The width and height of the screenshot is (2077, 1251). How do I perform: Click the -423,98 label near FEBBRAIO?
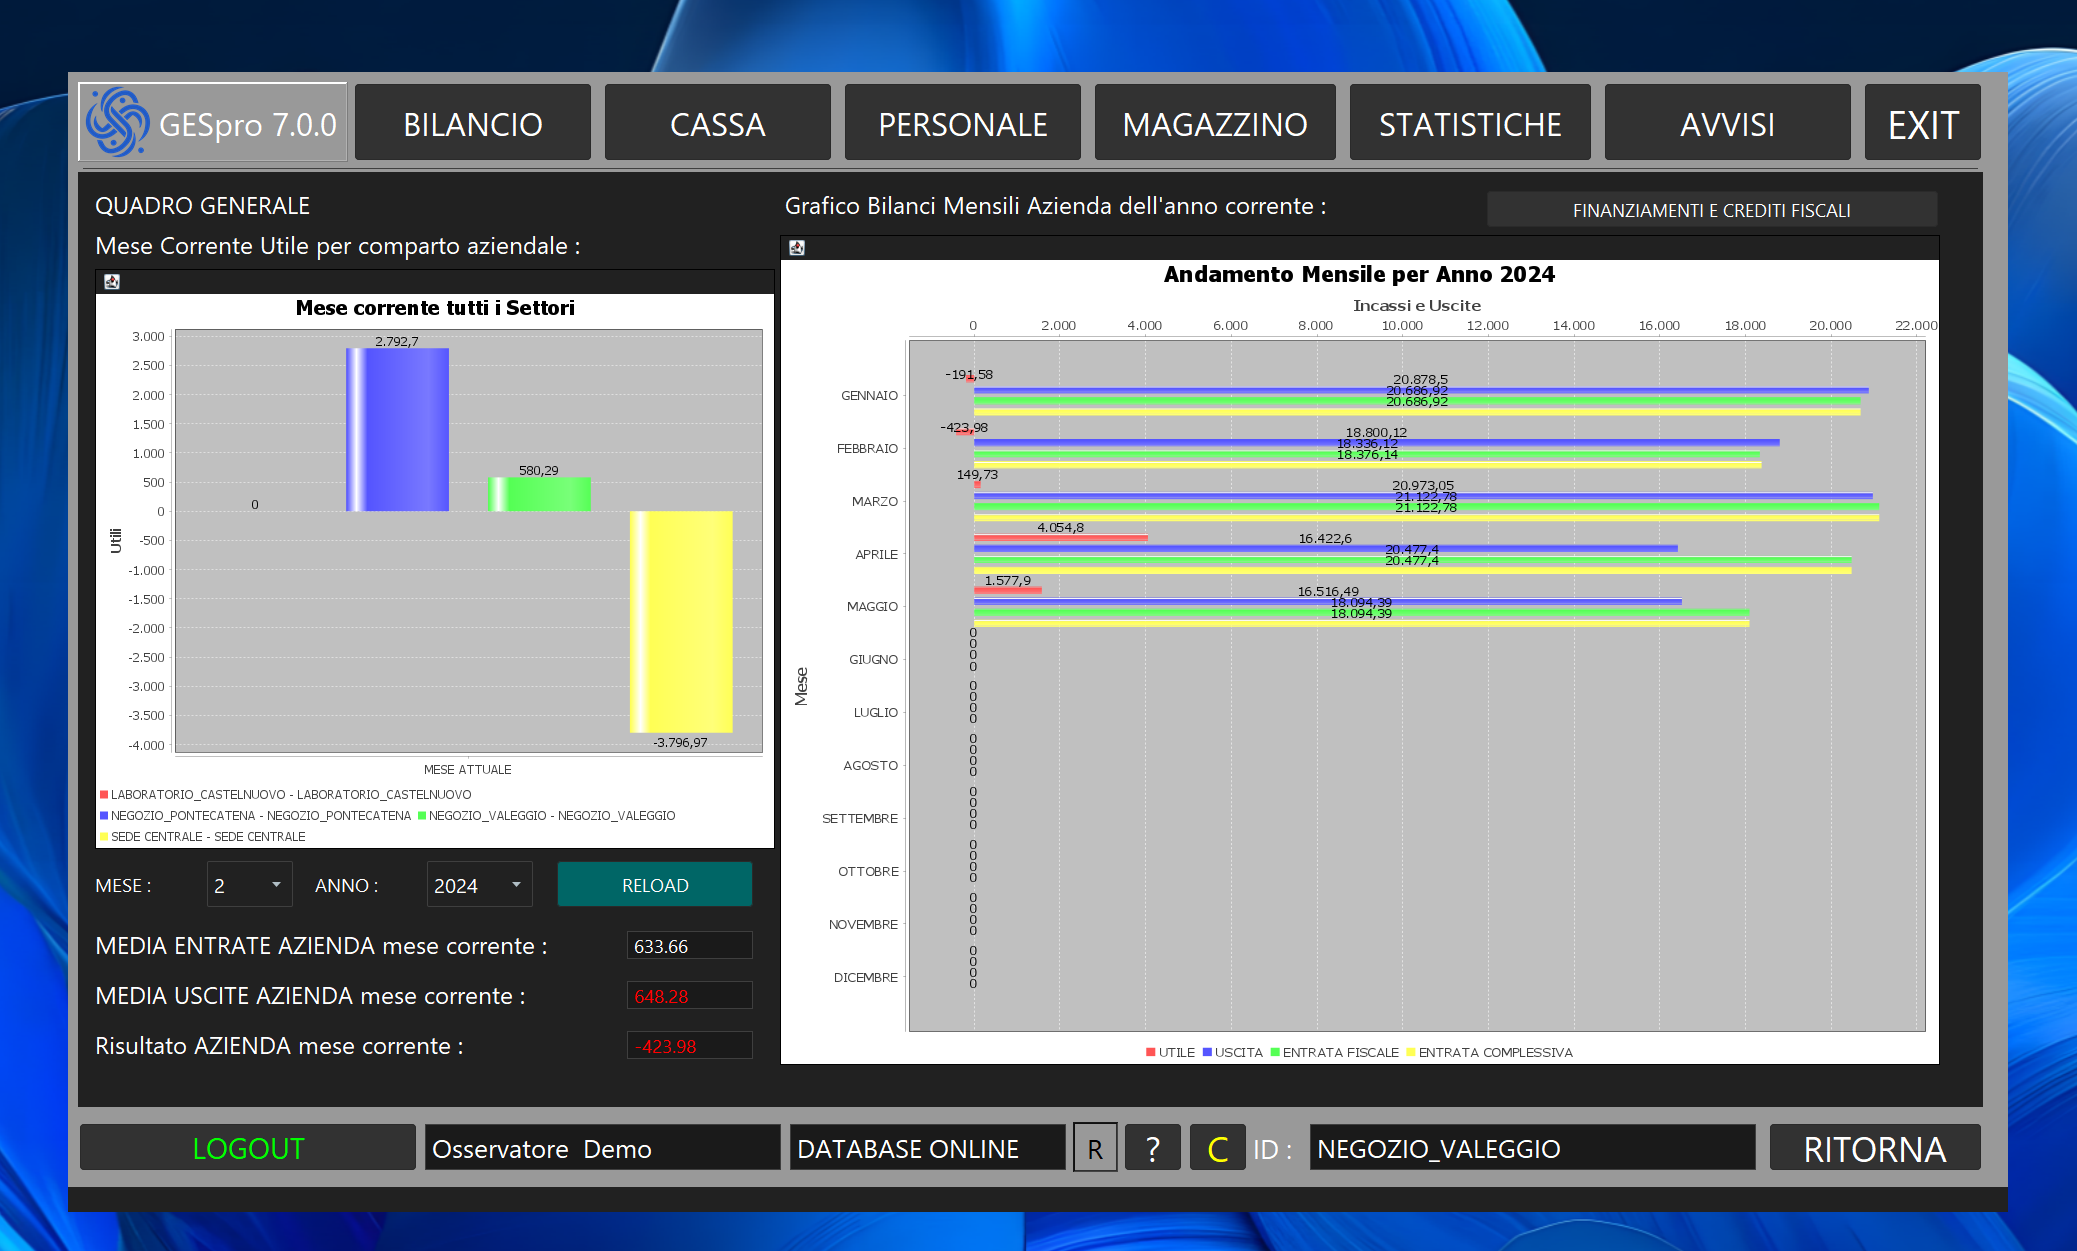point(964,428)
